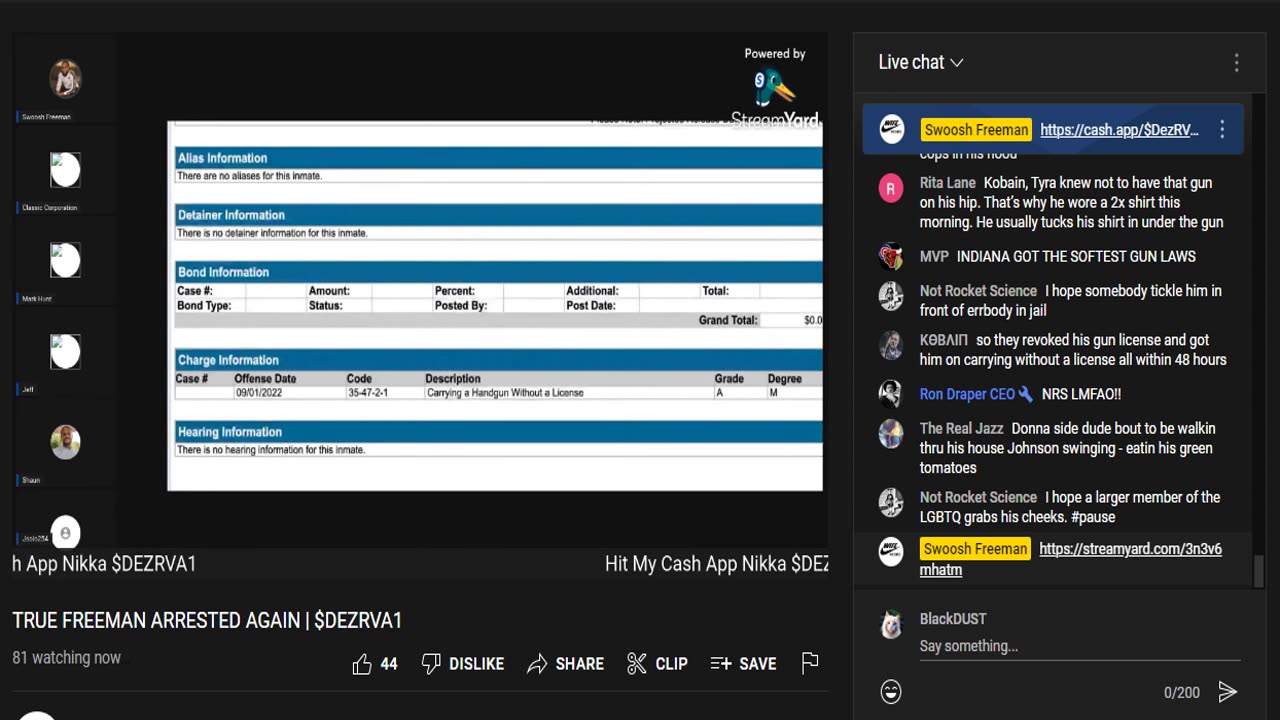
Task: Click Swoosh Freeman avatar in pinned message
Action: click(x=891, y=130)
